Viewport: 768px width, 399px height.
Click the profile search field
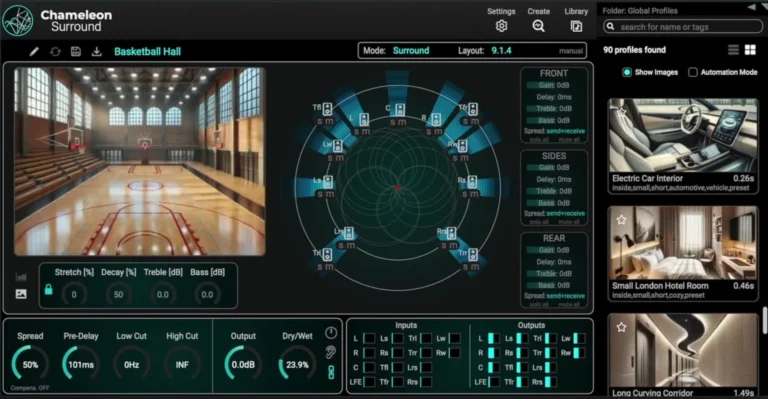click(x=683, y=27)
